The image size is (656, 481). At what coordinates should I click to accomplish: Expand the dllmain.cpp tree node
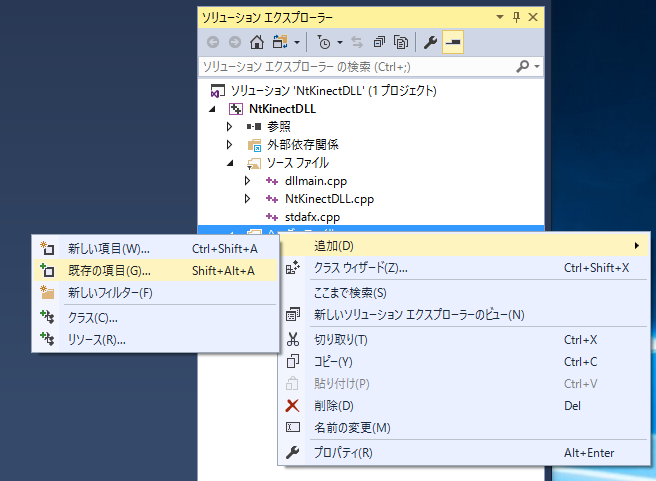point(248,180)
